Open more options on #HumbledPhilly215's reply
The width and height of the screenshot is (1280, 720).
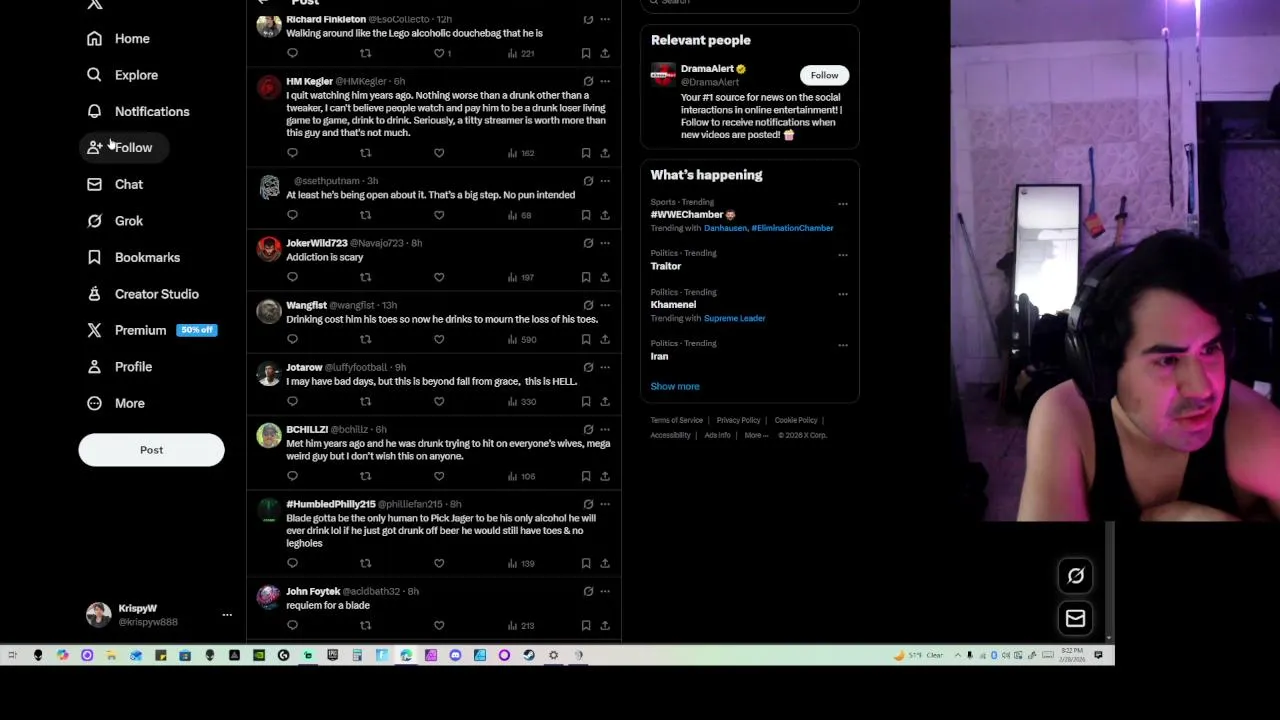click(x=605, y=504)
